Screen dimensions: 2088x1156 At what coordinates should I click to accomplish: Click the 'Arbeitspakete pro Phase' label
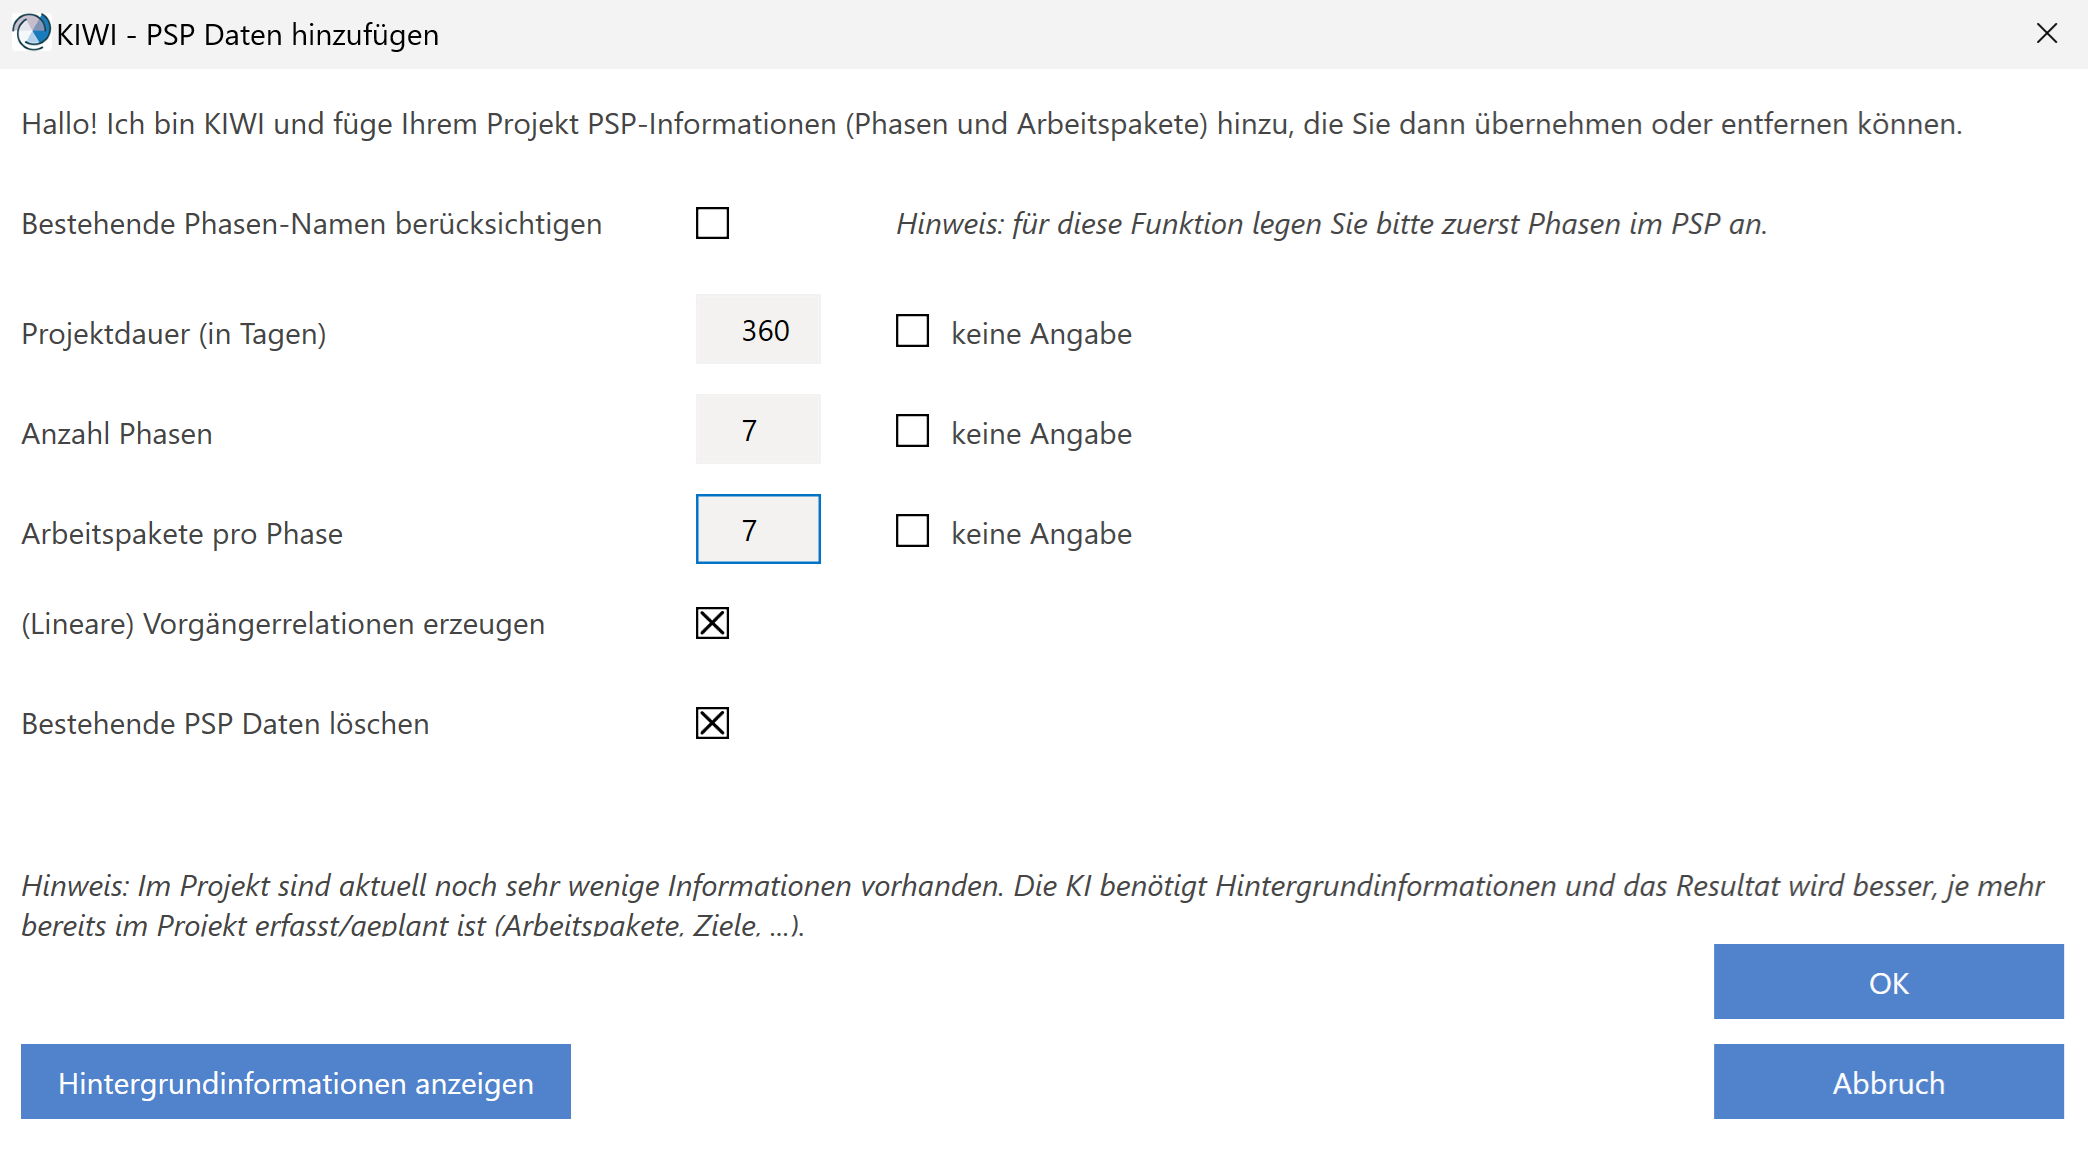[182, 534]
